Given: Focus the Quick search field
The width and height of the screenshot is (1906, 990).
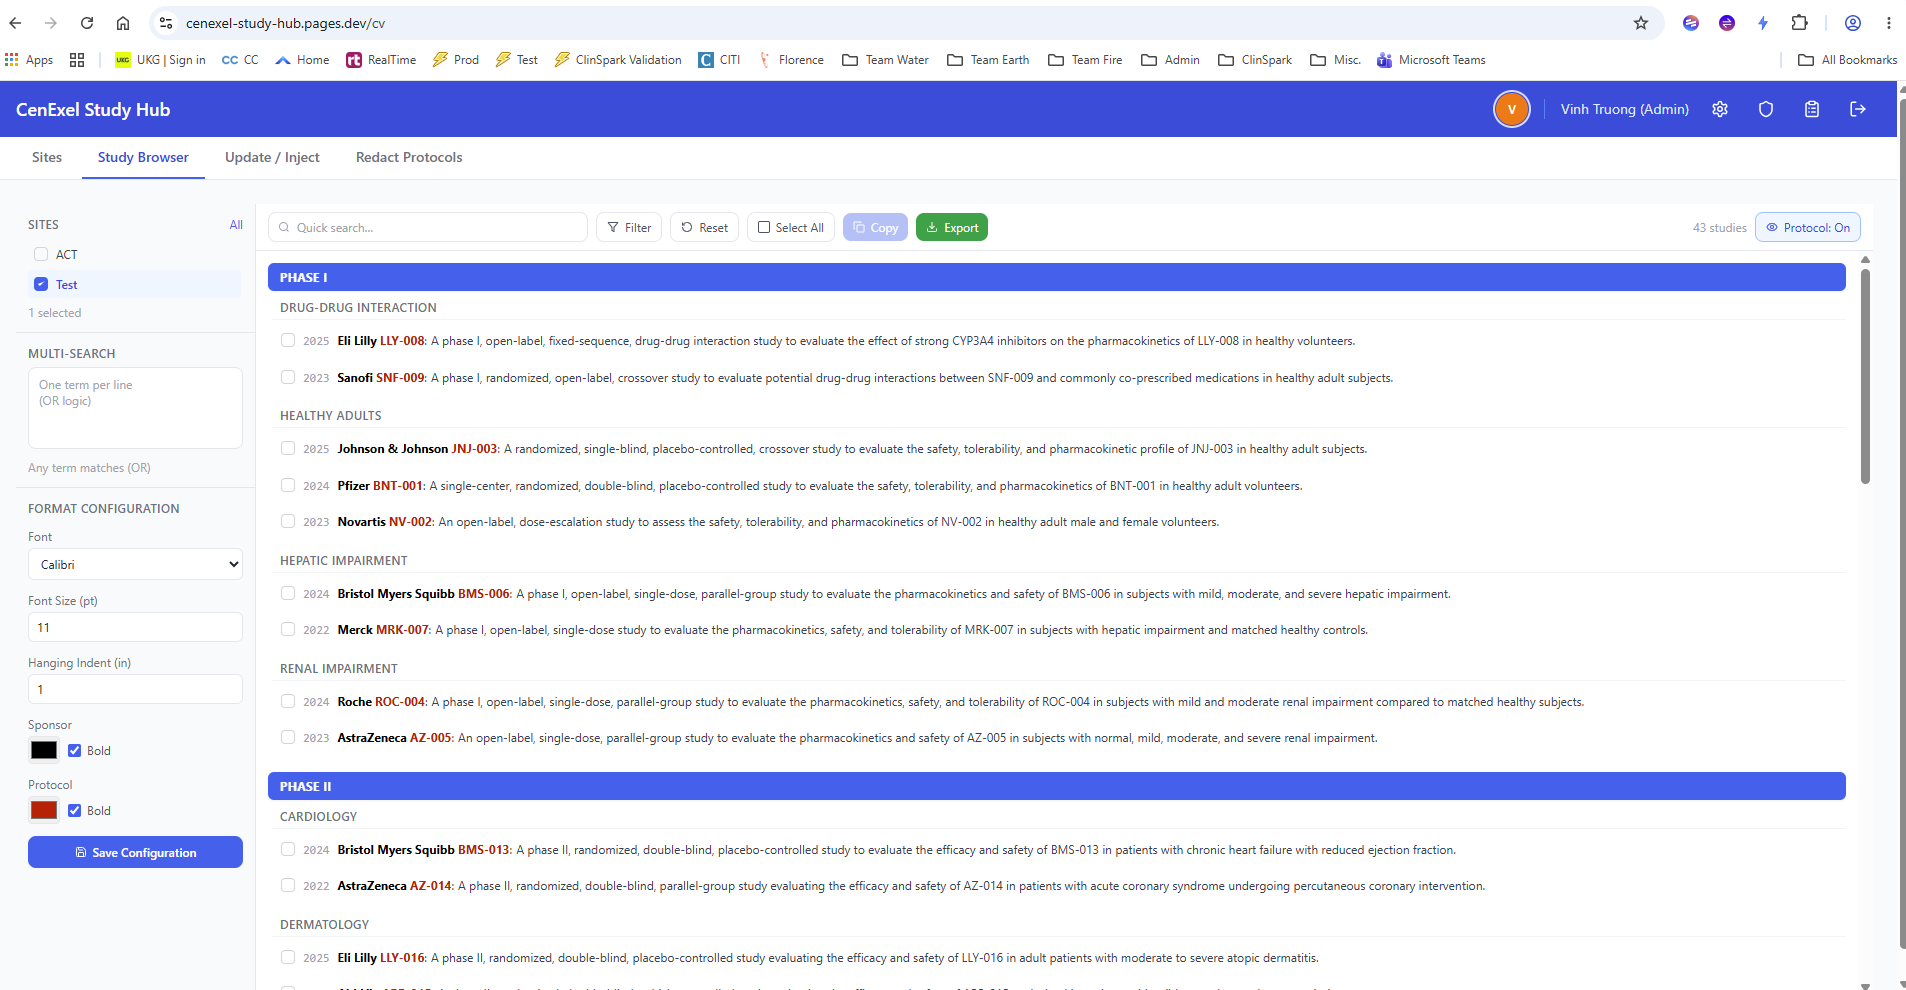Looking at the screenshot, I should (428, 228).
